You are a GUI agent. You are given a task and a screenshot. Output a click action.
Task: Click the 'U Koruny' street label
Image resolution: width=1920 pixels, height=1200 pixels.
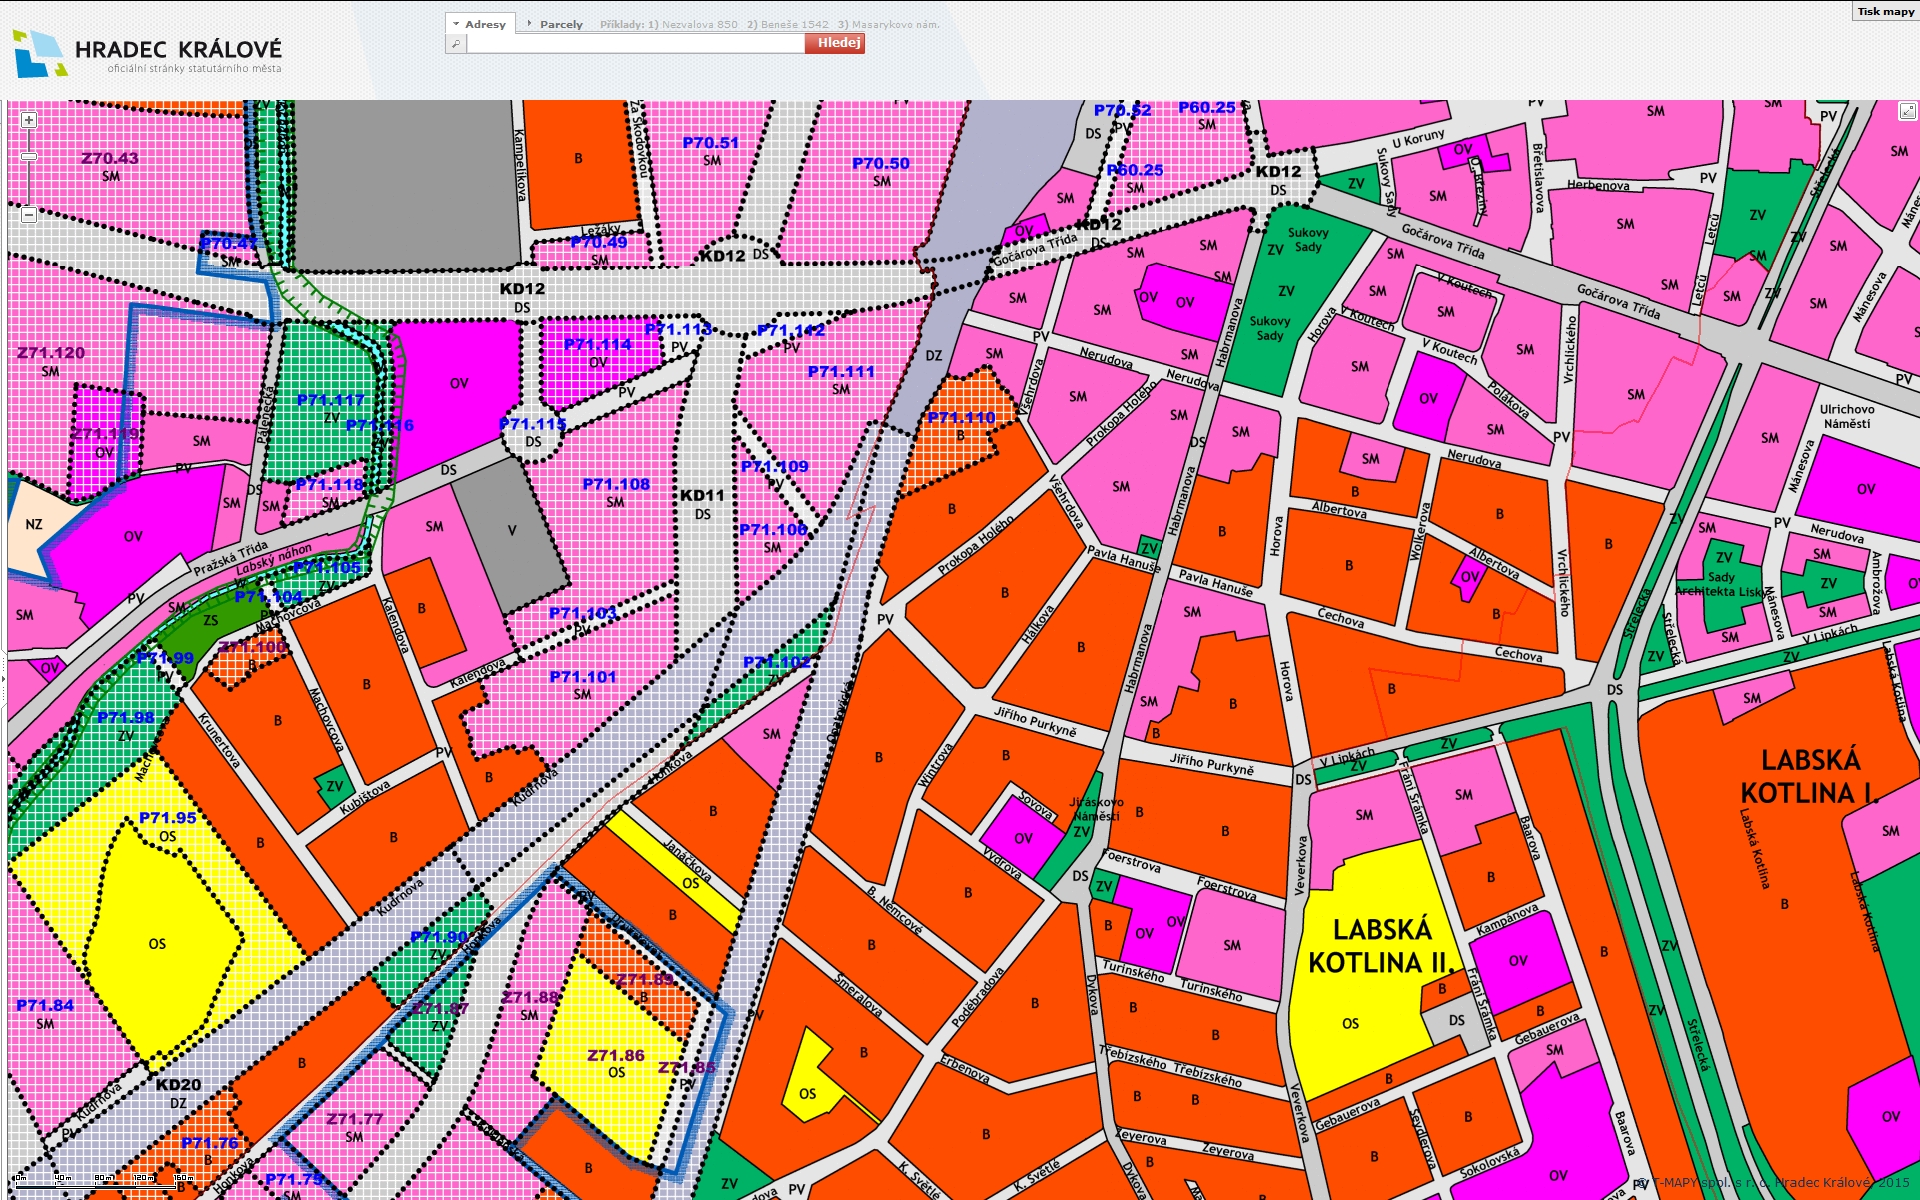(1418, 138)
